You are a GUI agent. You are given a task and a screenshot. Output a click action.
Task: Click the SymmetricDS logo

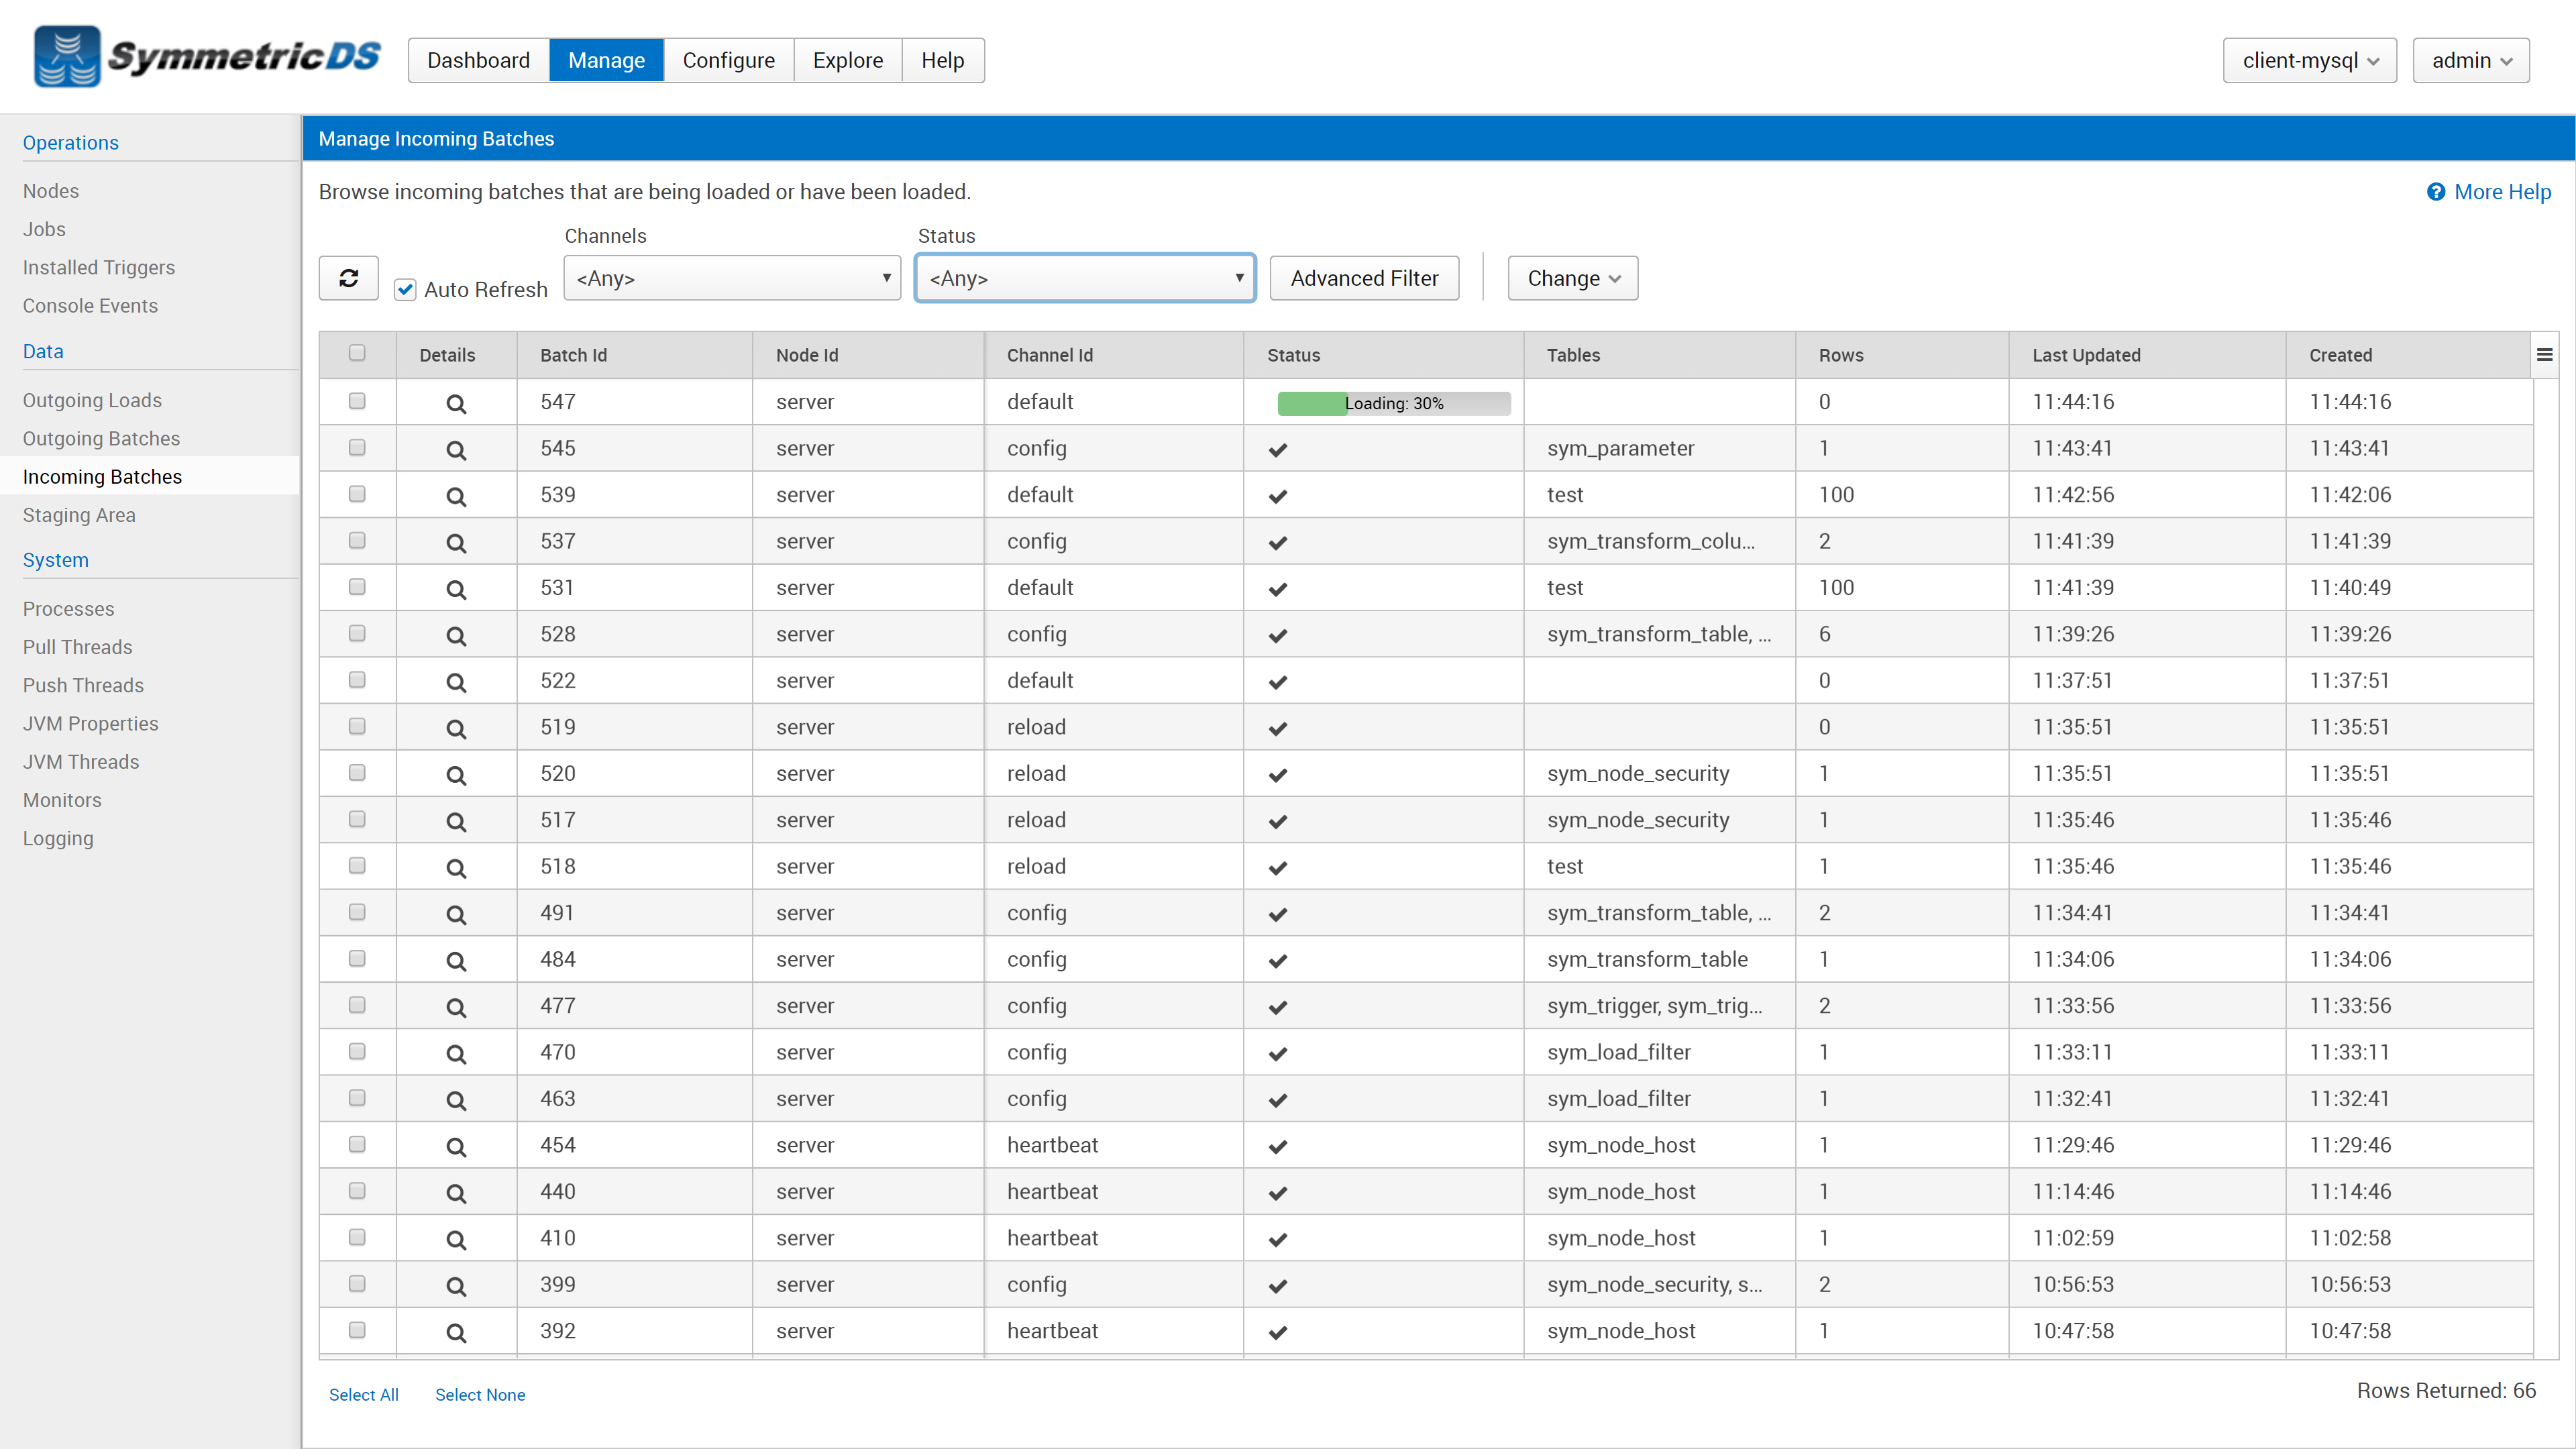207,57
